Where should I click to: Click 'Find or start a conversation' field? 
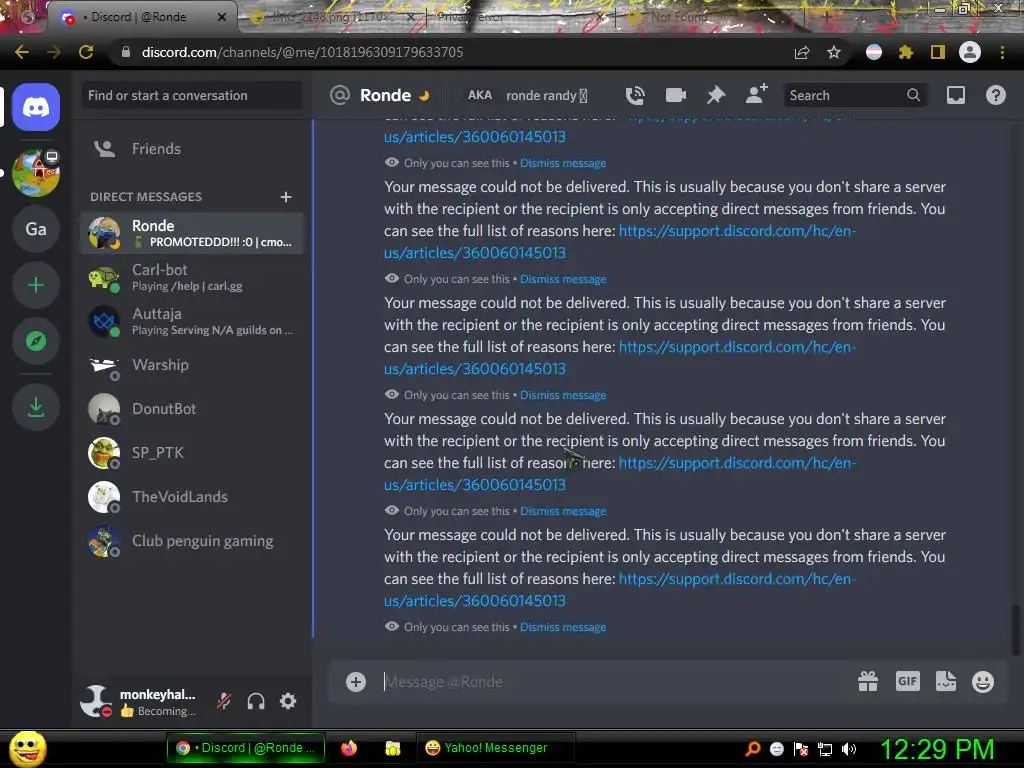coord(192,95)
